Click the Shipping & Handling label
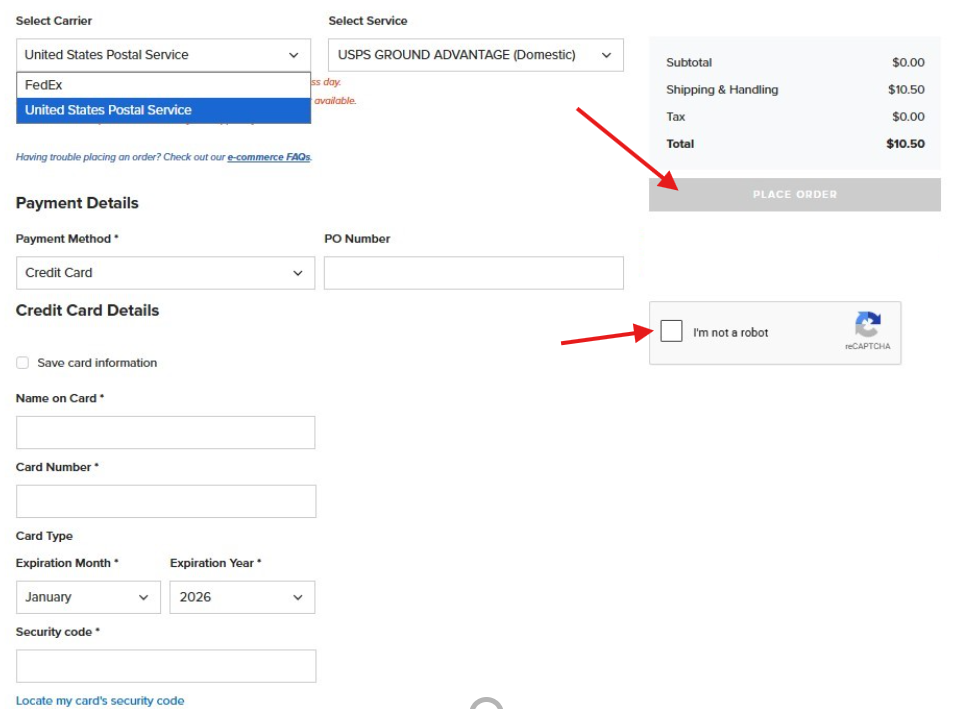 click(x=722, y=90)
